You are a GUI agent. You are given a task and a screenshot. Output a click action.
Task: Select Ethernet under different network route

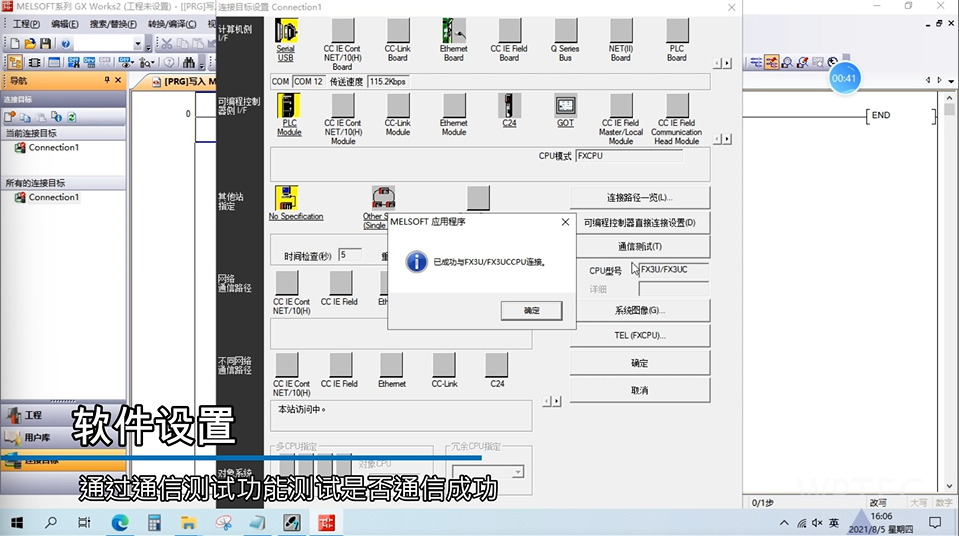pyautogui.click(x=391, y=365)
